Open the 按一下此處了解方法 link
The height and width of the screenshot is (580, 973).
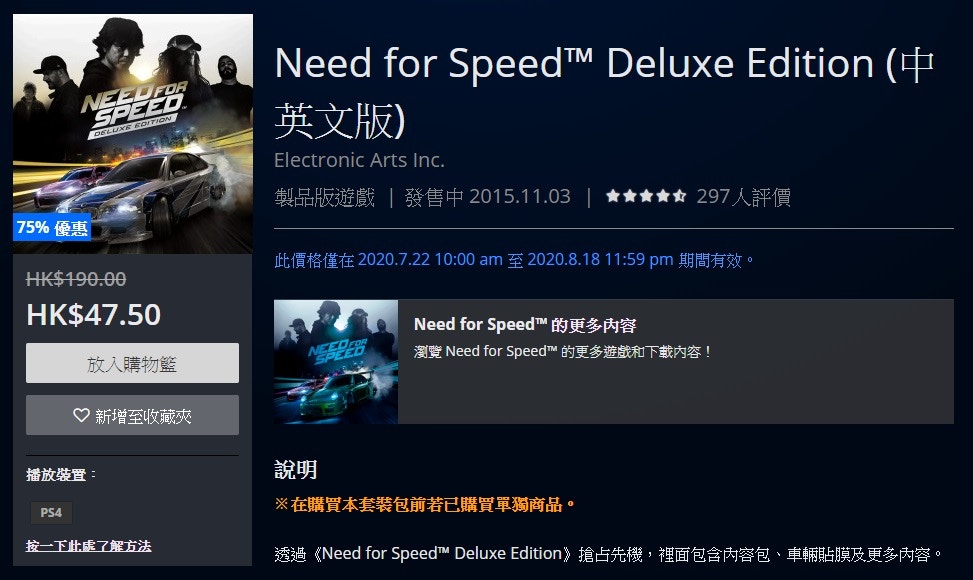click(89, 546)
